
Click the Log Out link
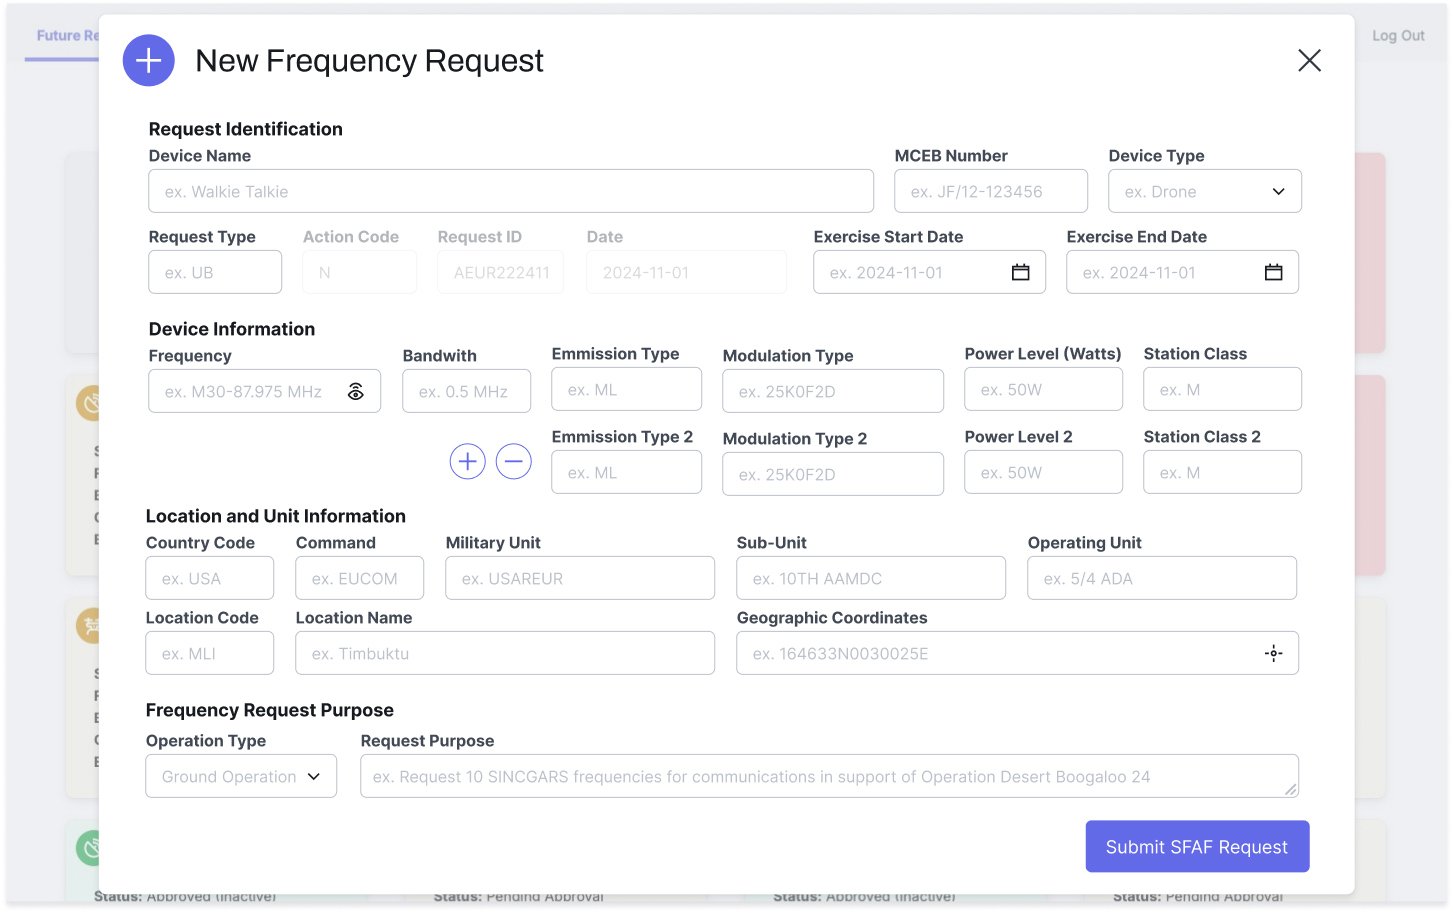point(1397,36)
